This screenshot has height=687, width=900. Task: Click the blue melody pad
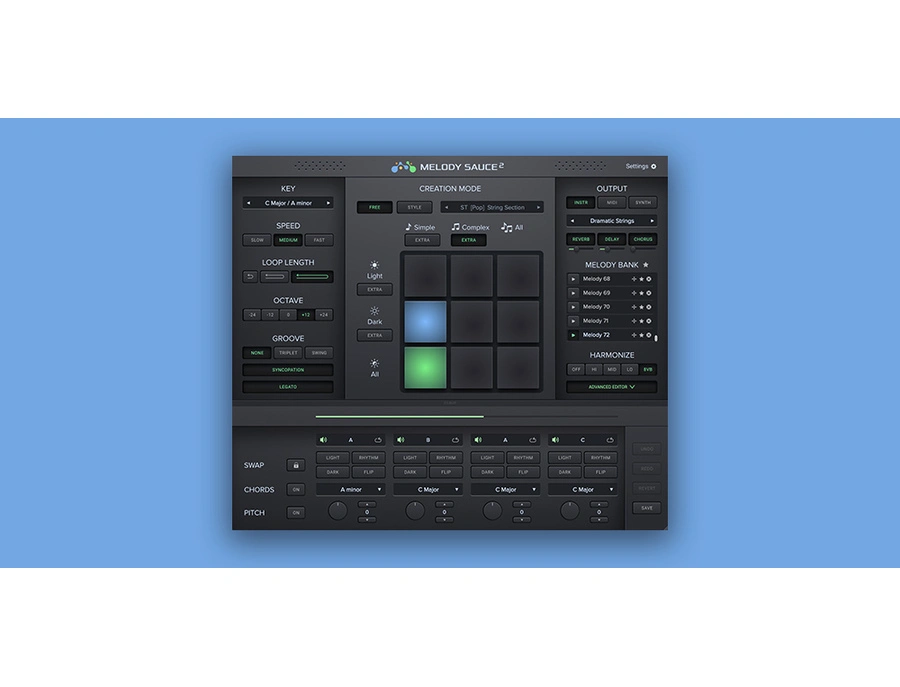click(424, 322)
